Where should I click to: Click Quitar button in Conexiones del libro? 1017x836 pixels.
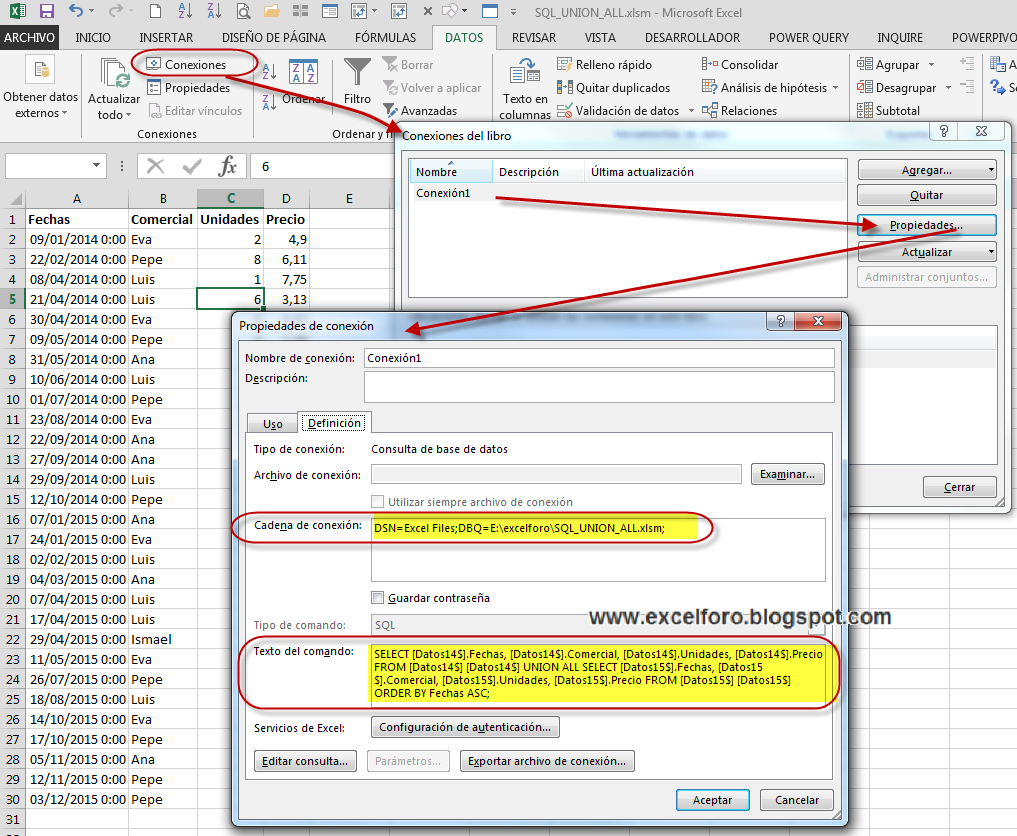(926, 195)
